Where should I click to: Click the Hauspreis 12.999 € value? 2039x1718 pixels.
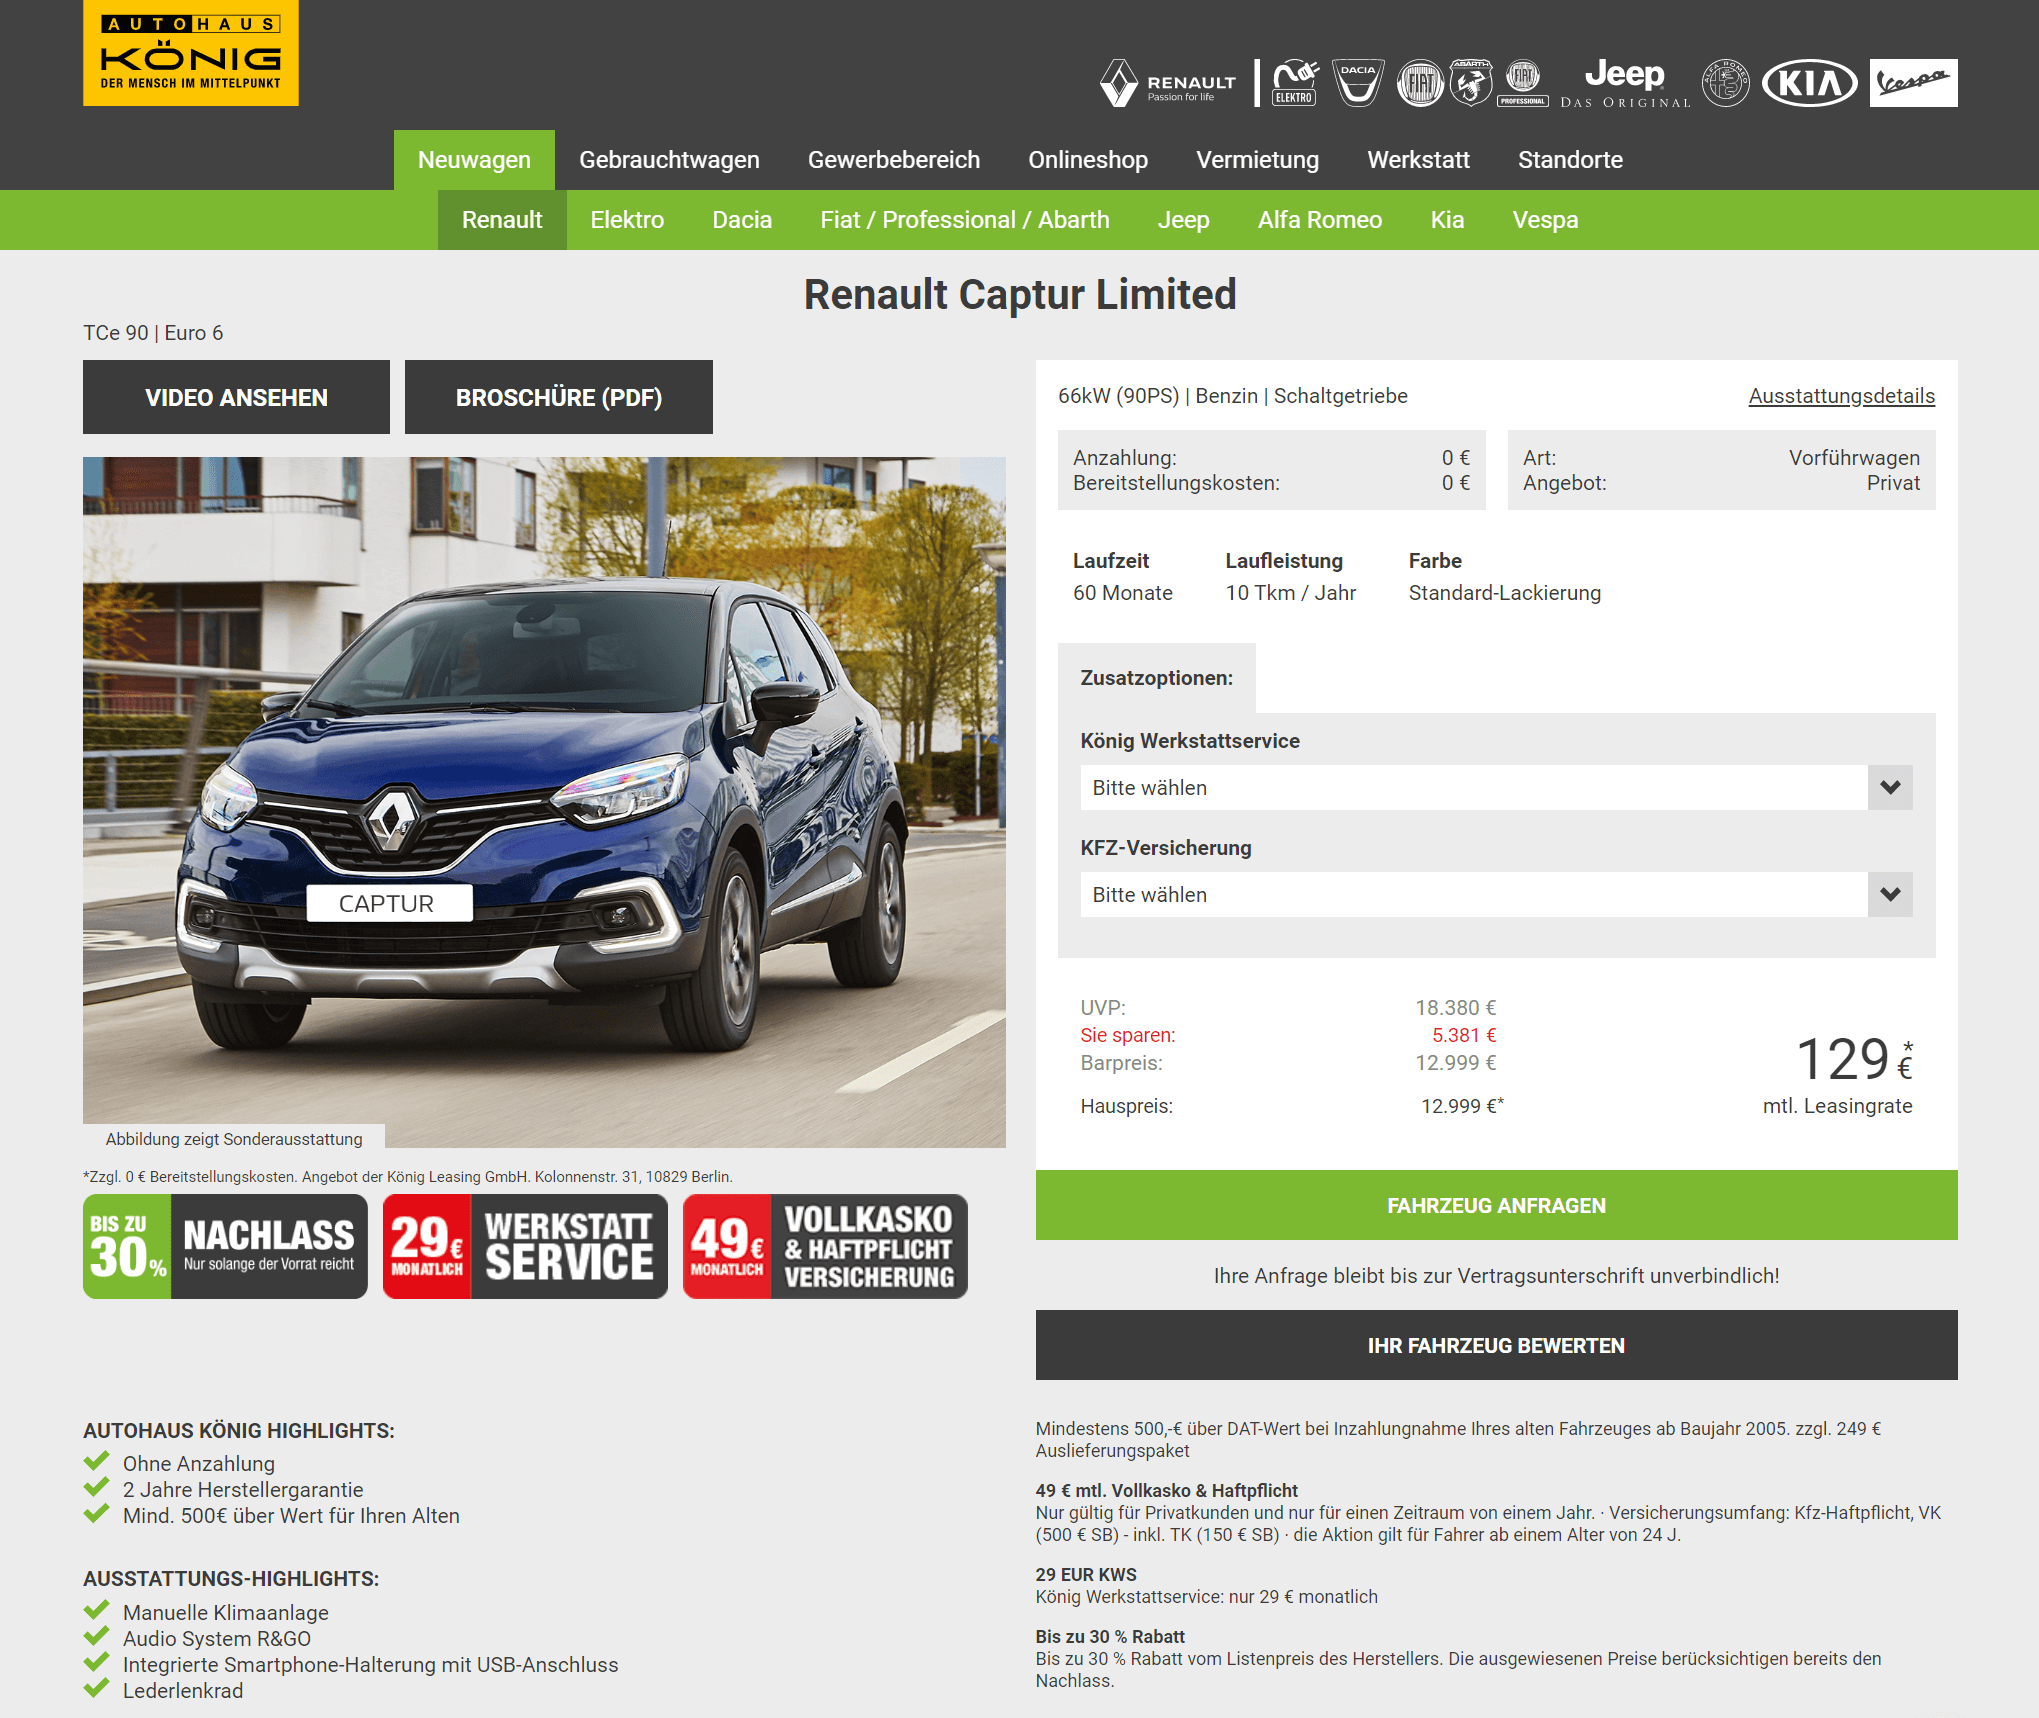tap(1462, 1106)
